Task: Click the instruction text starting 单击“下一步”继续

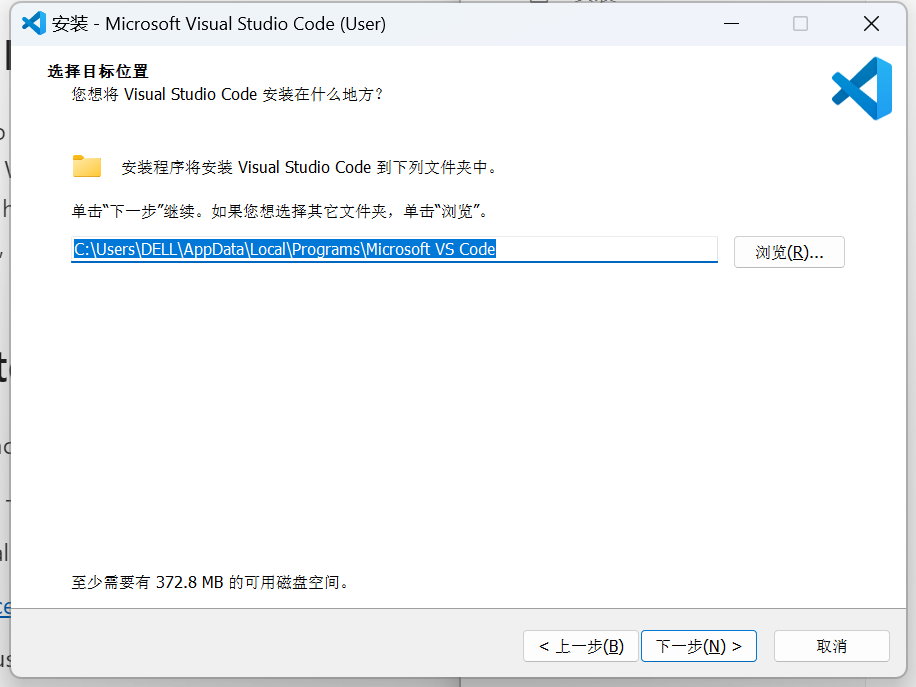Action: (x=279, y=211)
